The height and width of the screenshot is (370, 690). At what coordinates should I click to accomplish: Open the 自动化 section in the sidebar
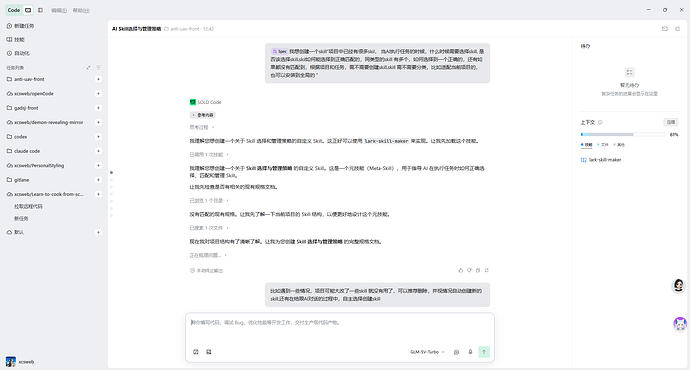pos(18,53)
